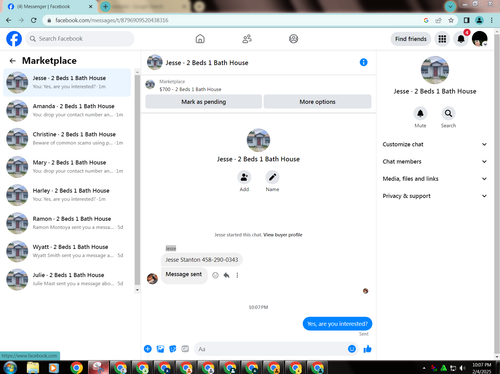This screenshot has width=500, height=374.
Task: Reload the page in Chrome
Action: pyautogui.click(x=34, y=20)
